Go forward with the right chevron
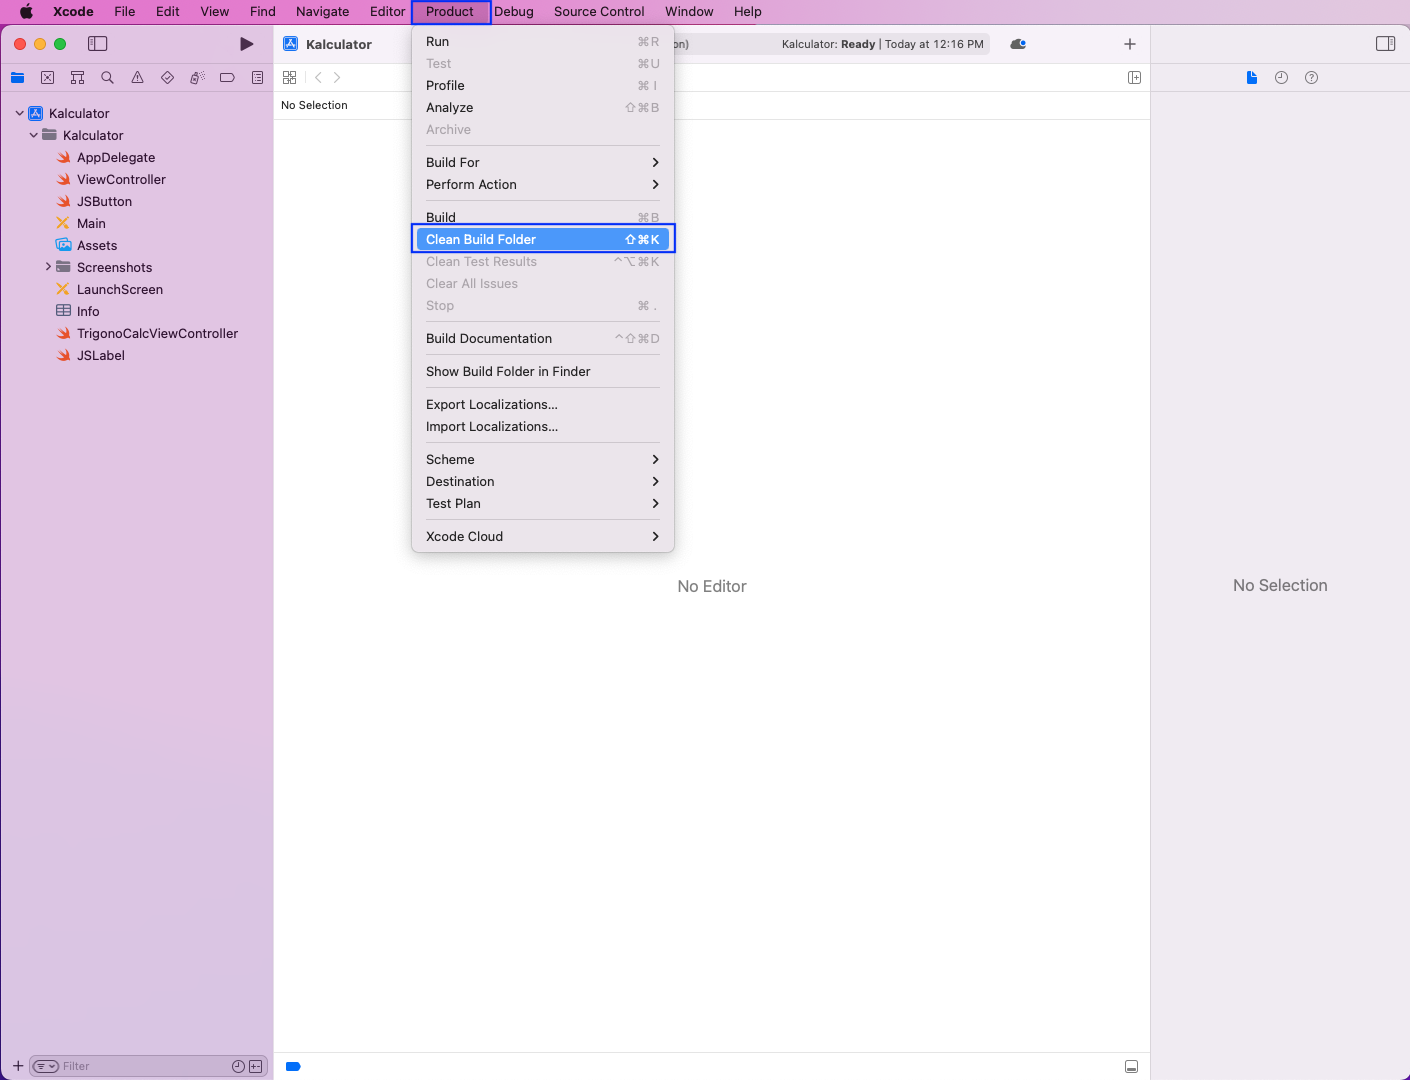Screen dimensions: 1410x1080 pos(337,77)
